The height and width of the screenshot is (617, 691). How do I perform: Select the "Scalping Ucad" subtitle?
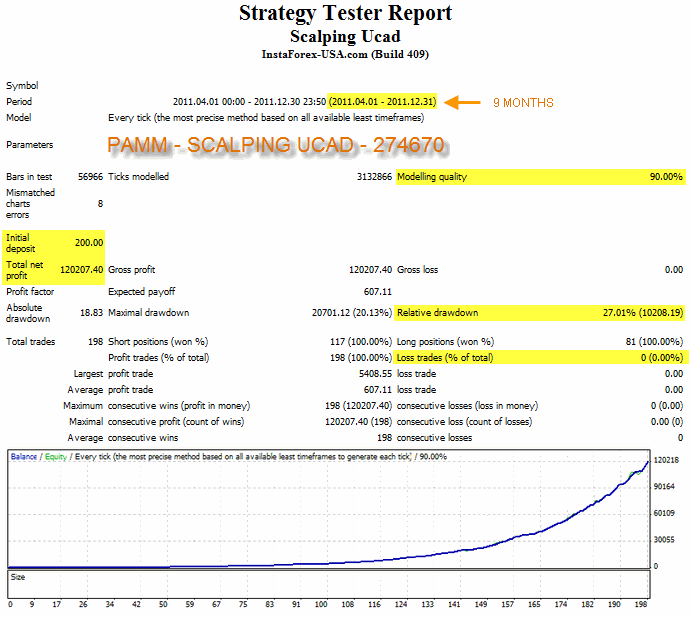pyautogui.click(x=345, y=37)
